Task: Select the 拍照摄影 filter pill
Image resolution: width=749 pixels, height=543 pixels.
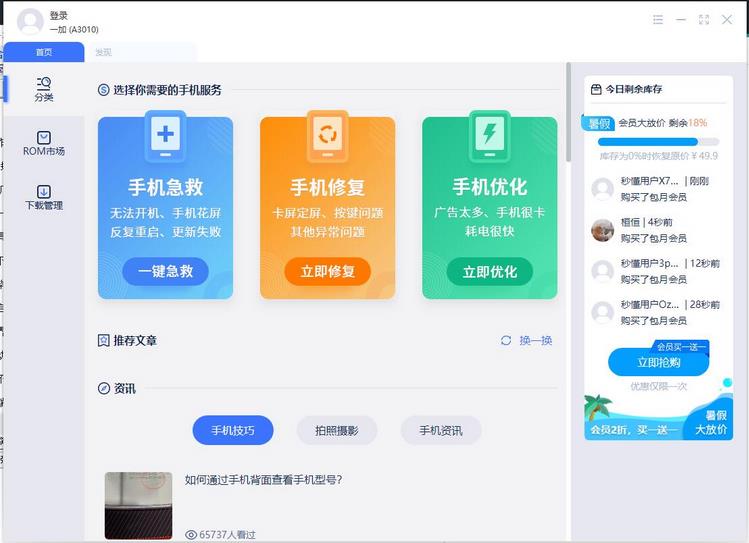Action: click(337, 431)
